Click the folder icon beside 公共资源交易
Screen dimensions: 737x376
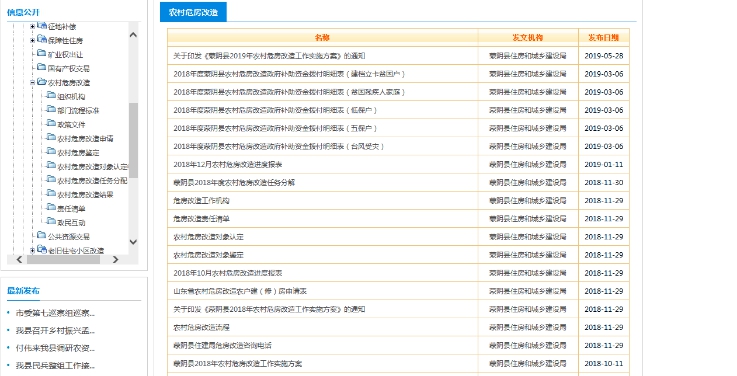click(x=41, y=235)
